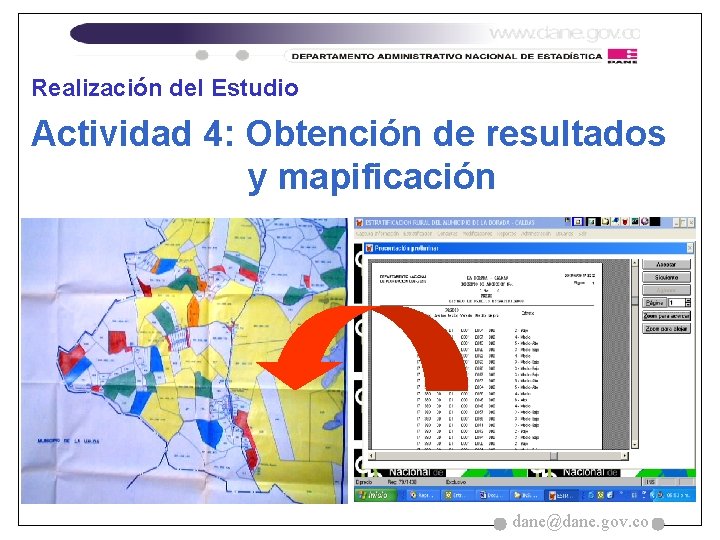Screen dimensions: 720x540
Task: Click the Siguiente button in preview window
Action: click(x=666, y=277)
